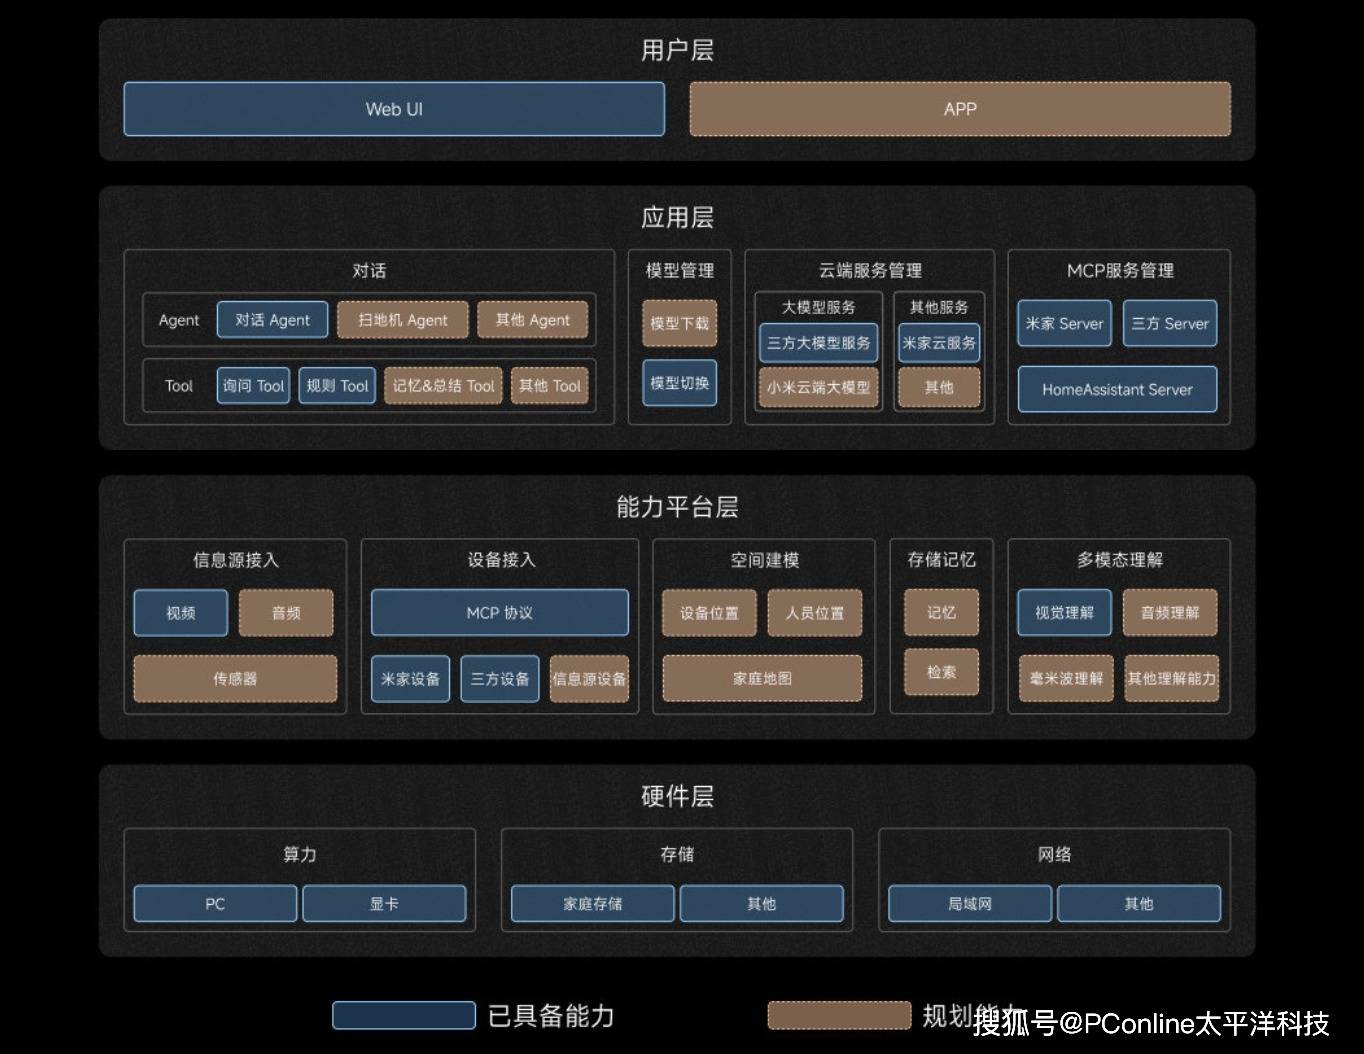Click the 局域网 box under 网络
Viewport: 1364px width, 1054px height.
coord(969,904)
